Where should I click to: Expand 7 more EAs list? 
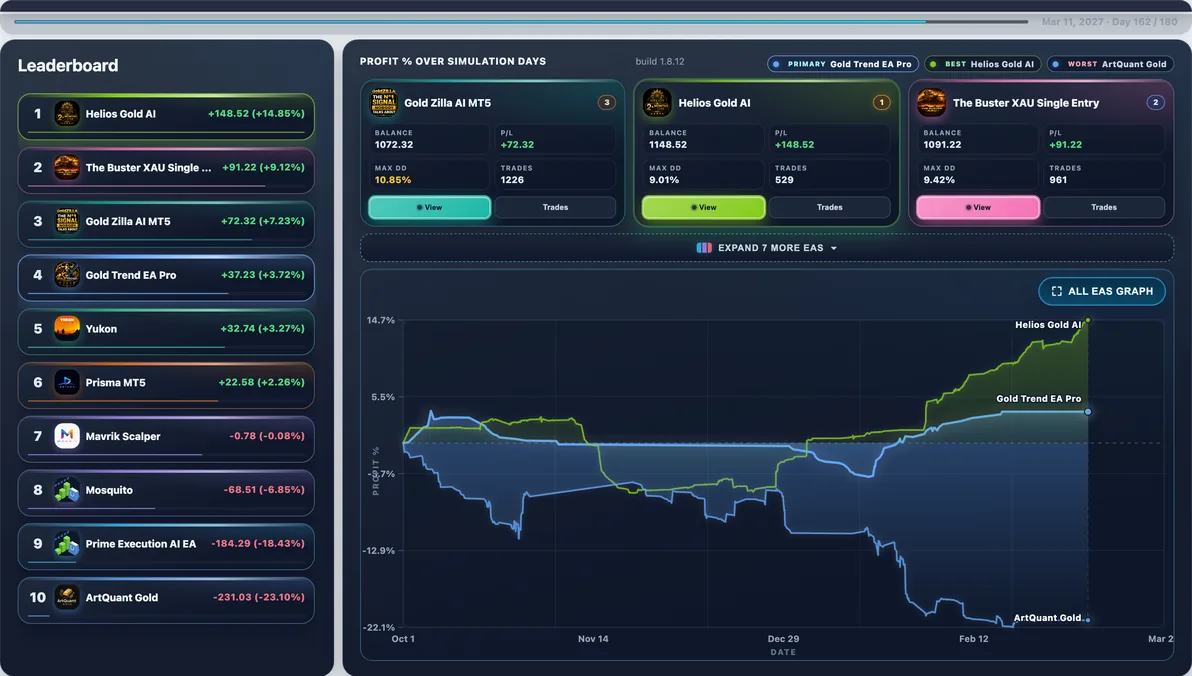[766, 248]
